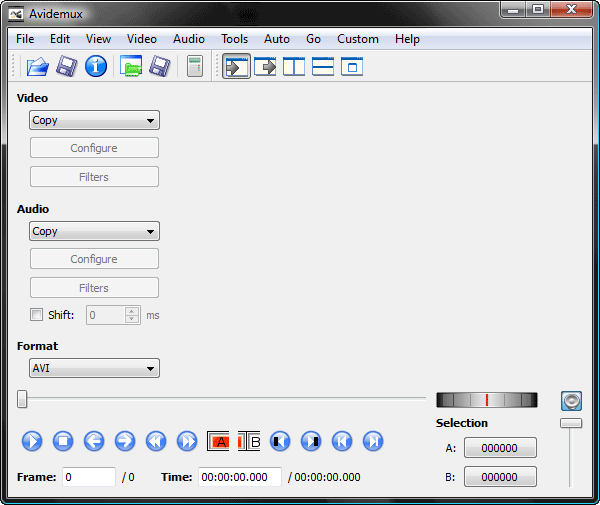
Task: Click the Selection B 000000 button
Action: pyautogui.click(x=500, y=477)
